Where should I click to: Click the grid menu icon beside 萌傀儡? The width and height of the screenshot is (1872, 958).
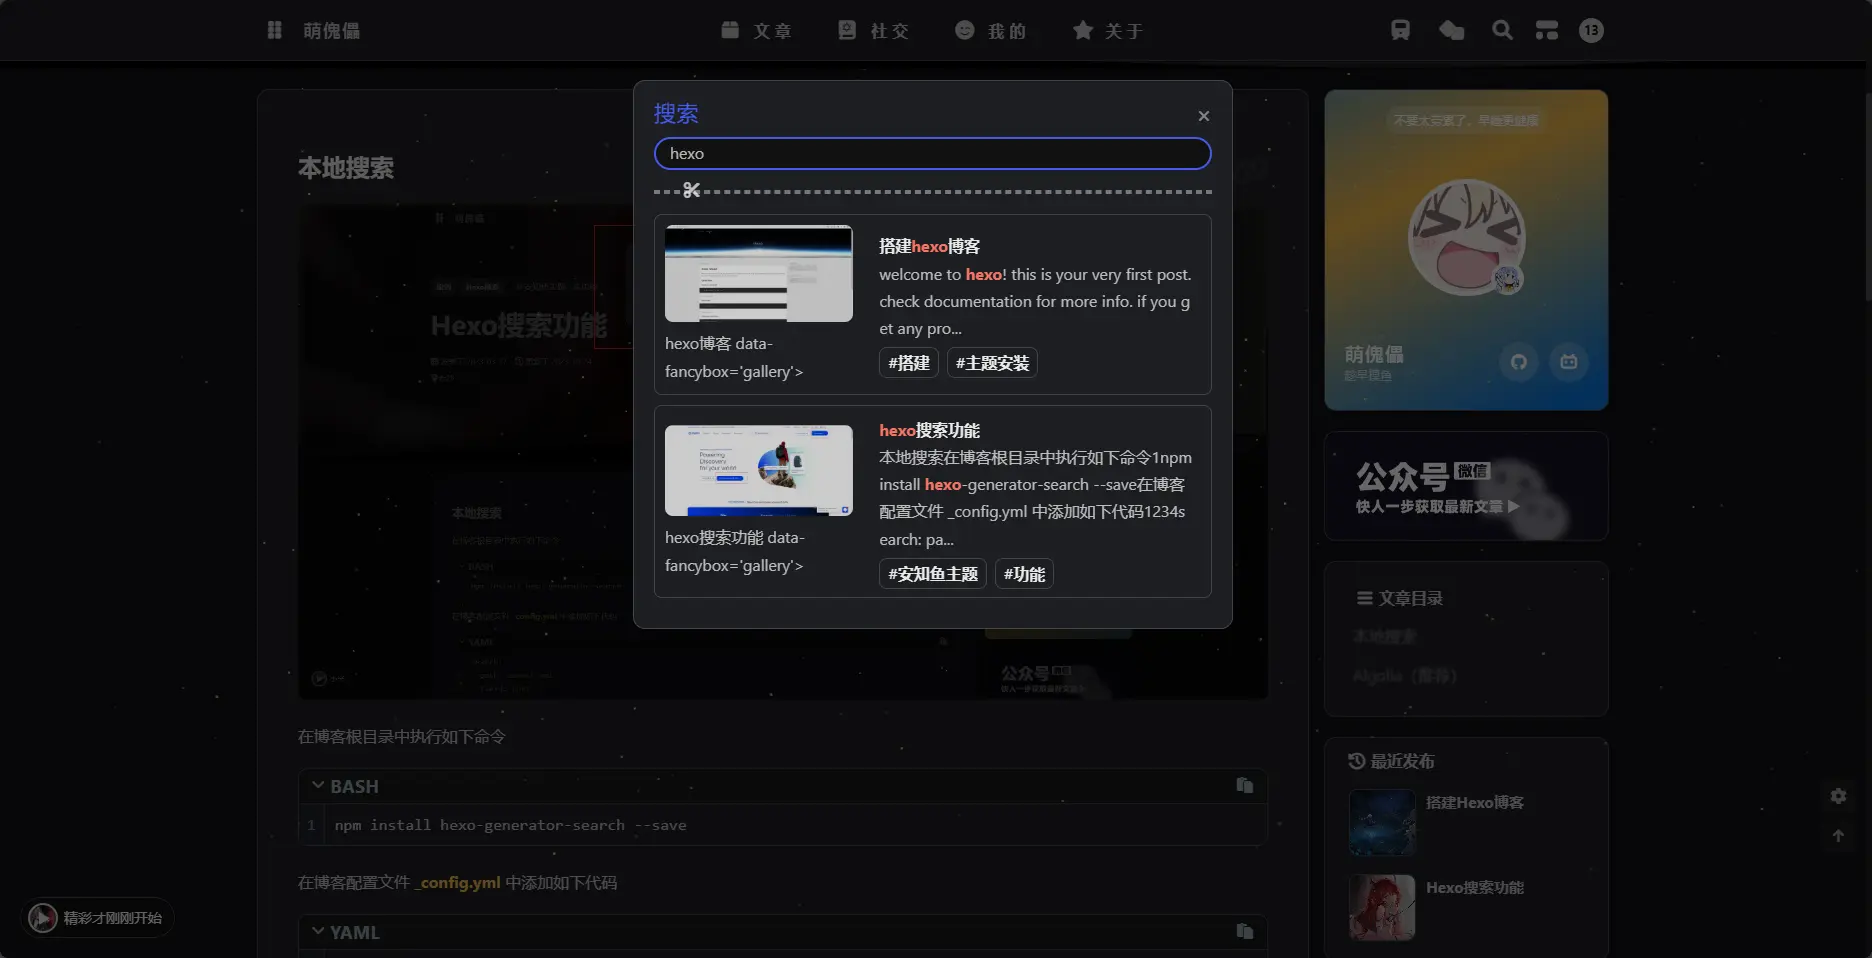click(275, 30)
